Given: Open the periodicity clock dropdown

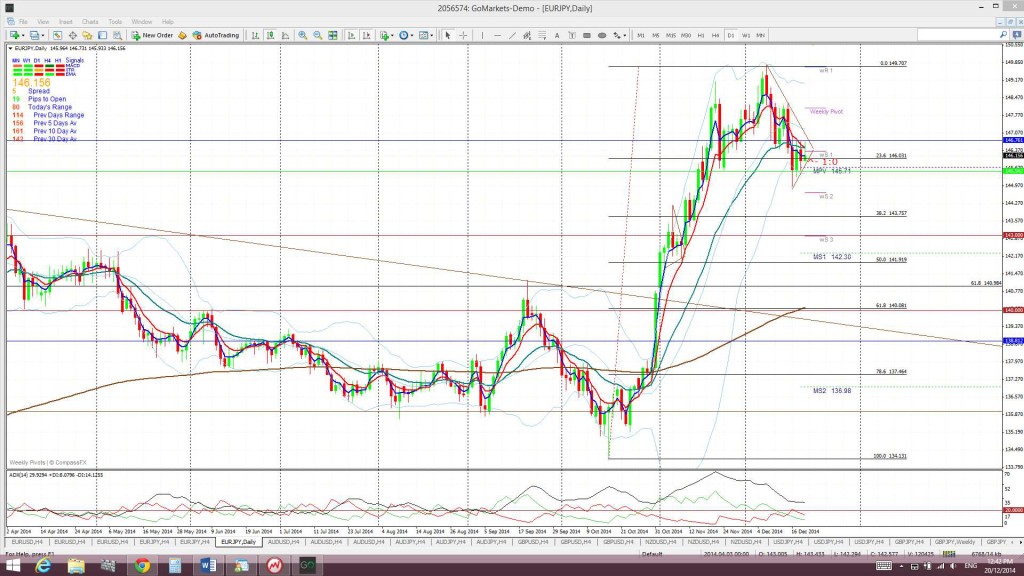Looking at the screenshot, I should [x=411, y=35].
